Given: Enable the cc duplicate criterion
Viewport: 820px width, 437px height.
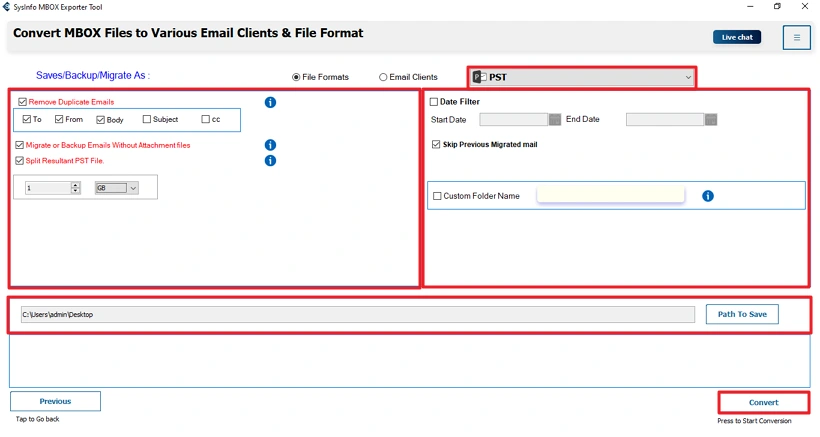Looking at the screenshot, I should coord(206,119).
